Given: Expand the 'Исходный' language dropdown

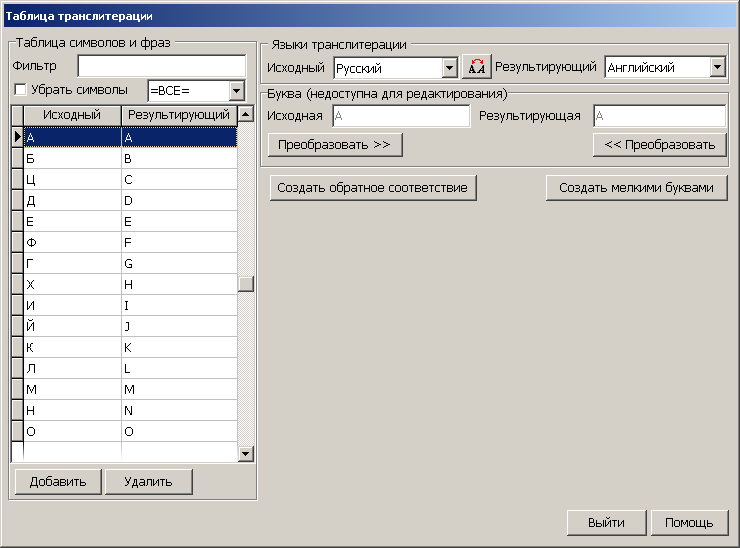Looking at the screenshot, I should pyautogui.click(x=449, y=68).
